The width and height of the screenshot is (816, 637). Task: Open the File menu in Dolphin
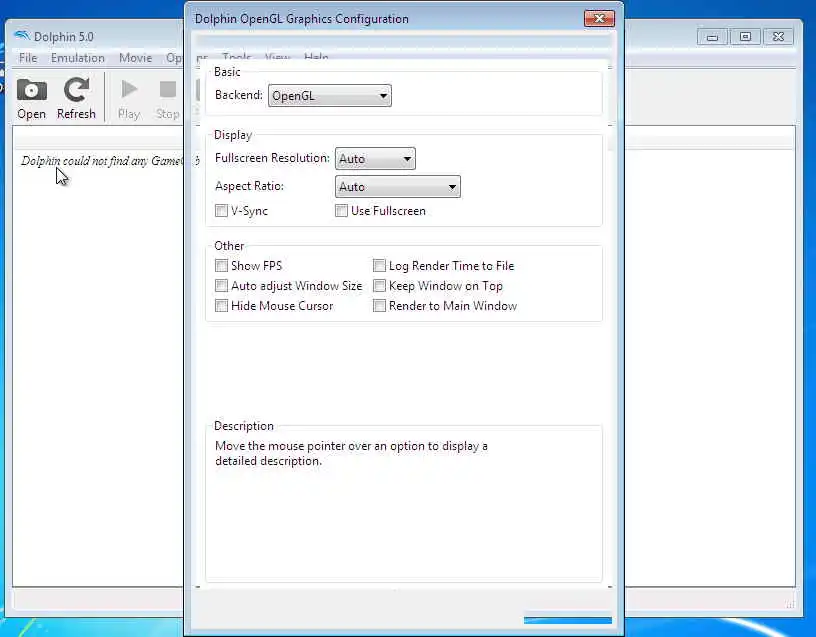click(x=28, y=58)
